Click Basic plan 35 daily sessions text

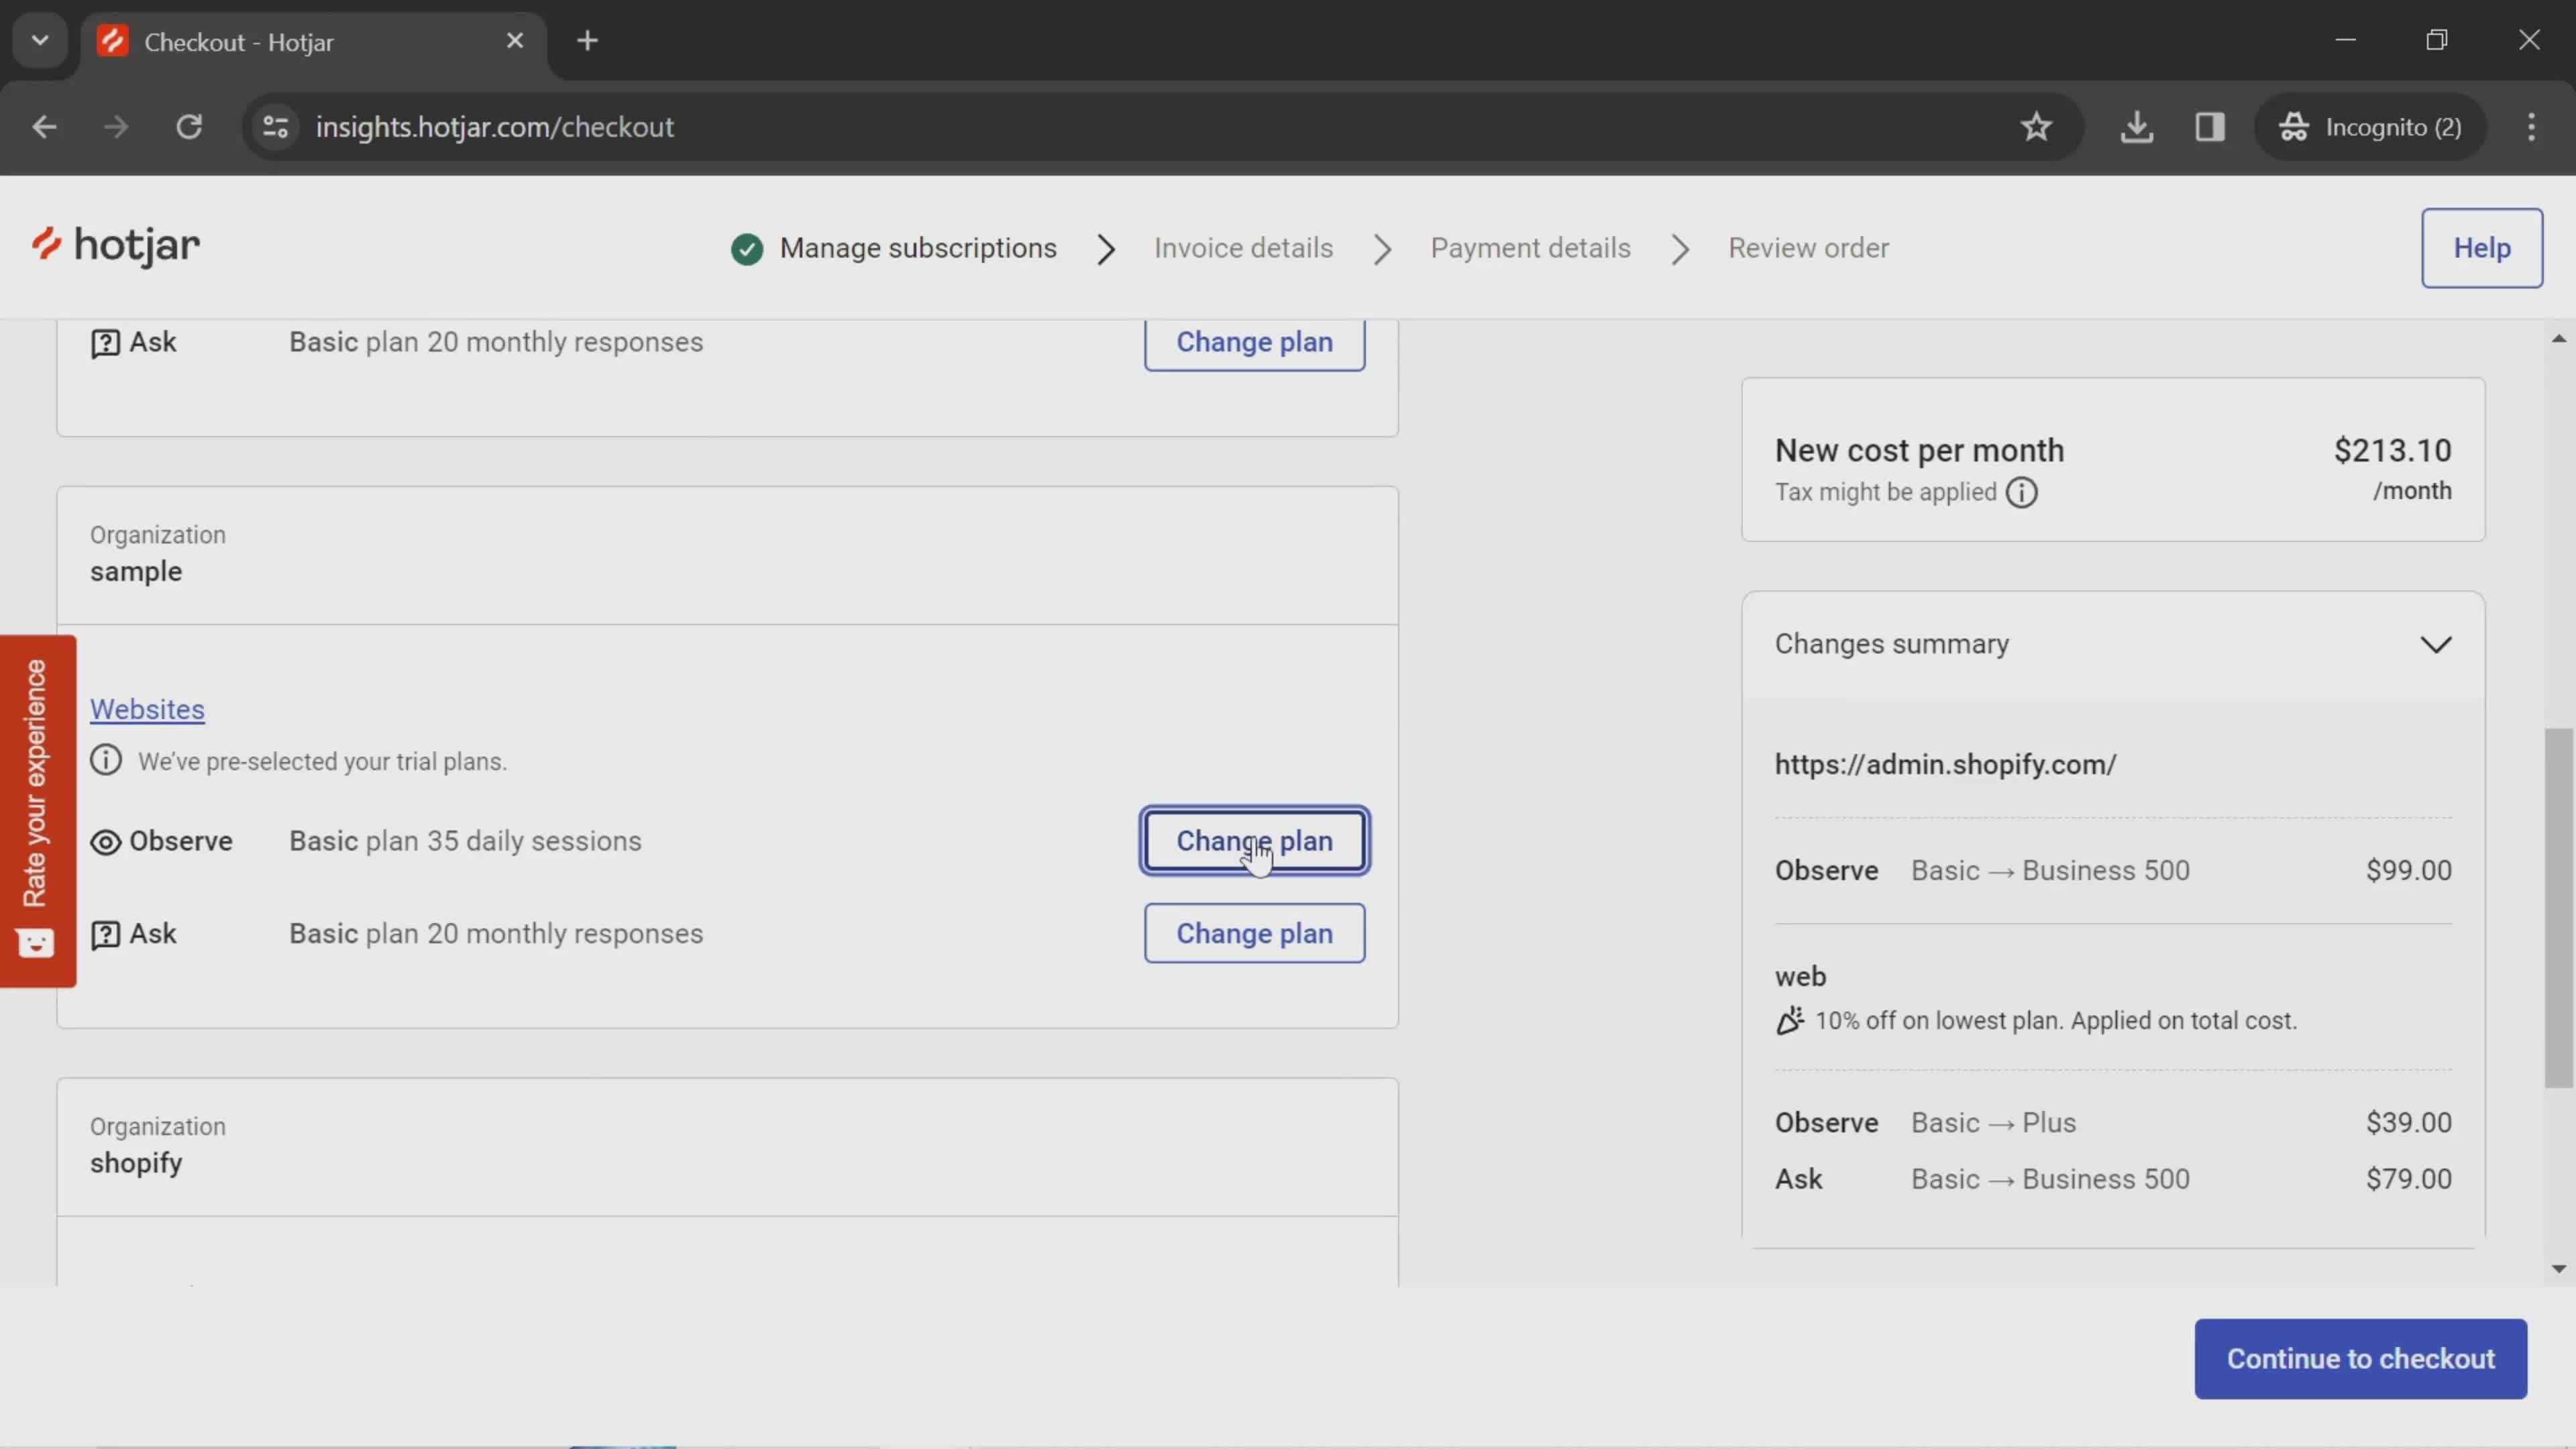click(465, 841)
